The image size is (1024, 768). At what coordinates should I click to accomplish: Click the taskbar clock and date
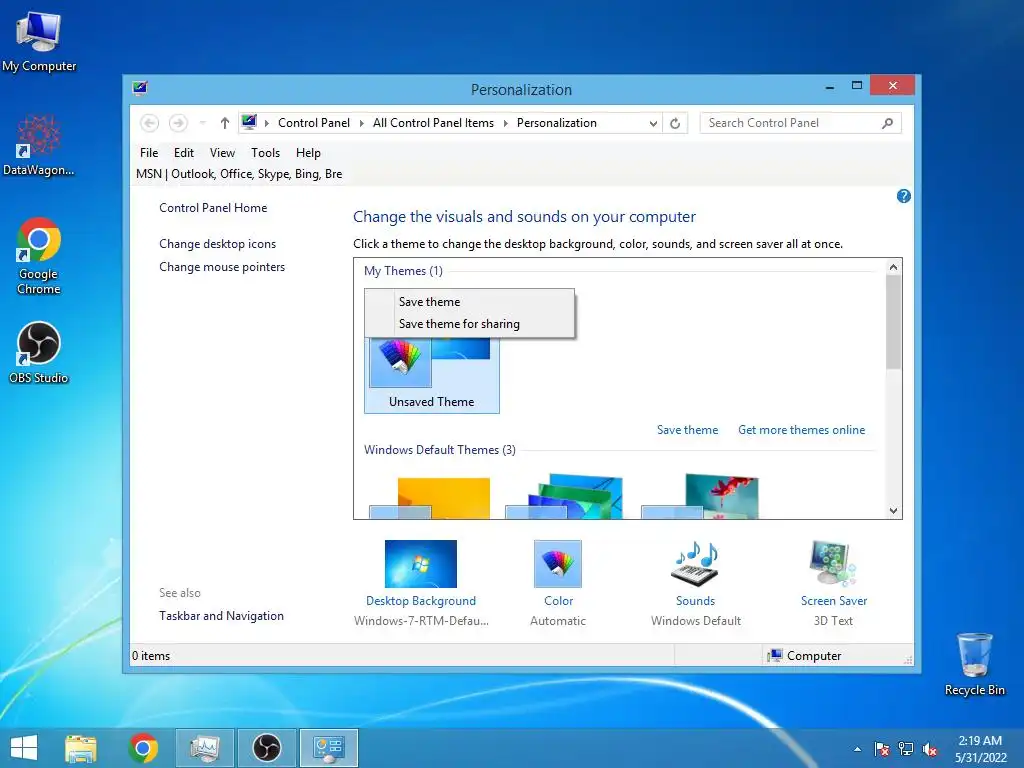(x=980, y=749)
